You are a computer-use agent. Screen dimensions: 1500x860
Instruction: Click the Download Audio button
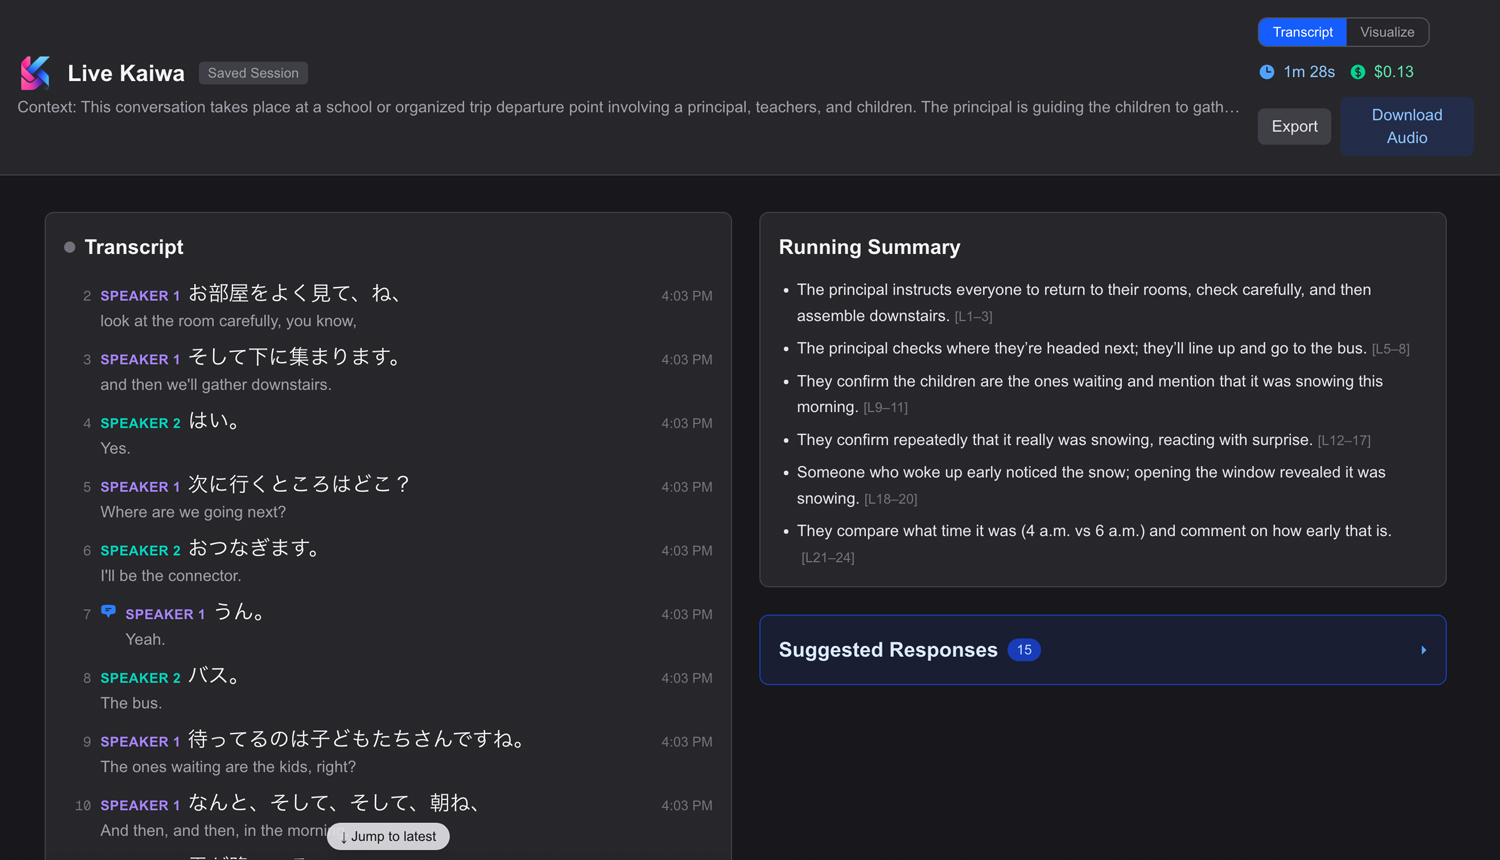(1406, 126)
